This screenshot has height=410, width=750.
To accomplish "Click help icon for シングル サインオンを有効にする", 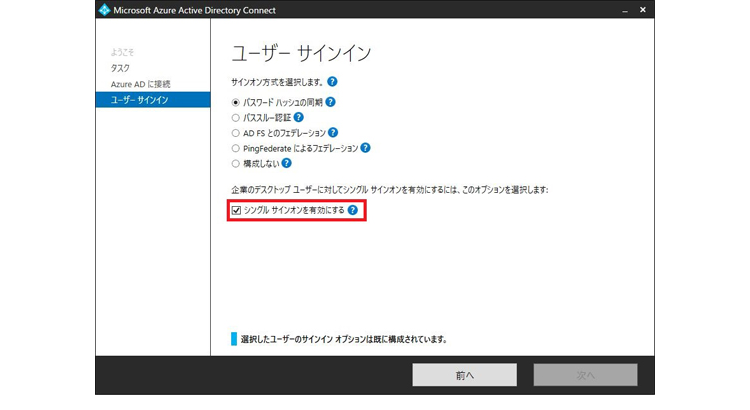I will coord(353,210).
